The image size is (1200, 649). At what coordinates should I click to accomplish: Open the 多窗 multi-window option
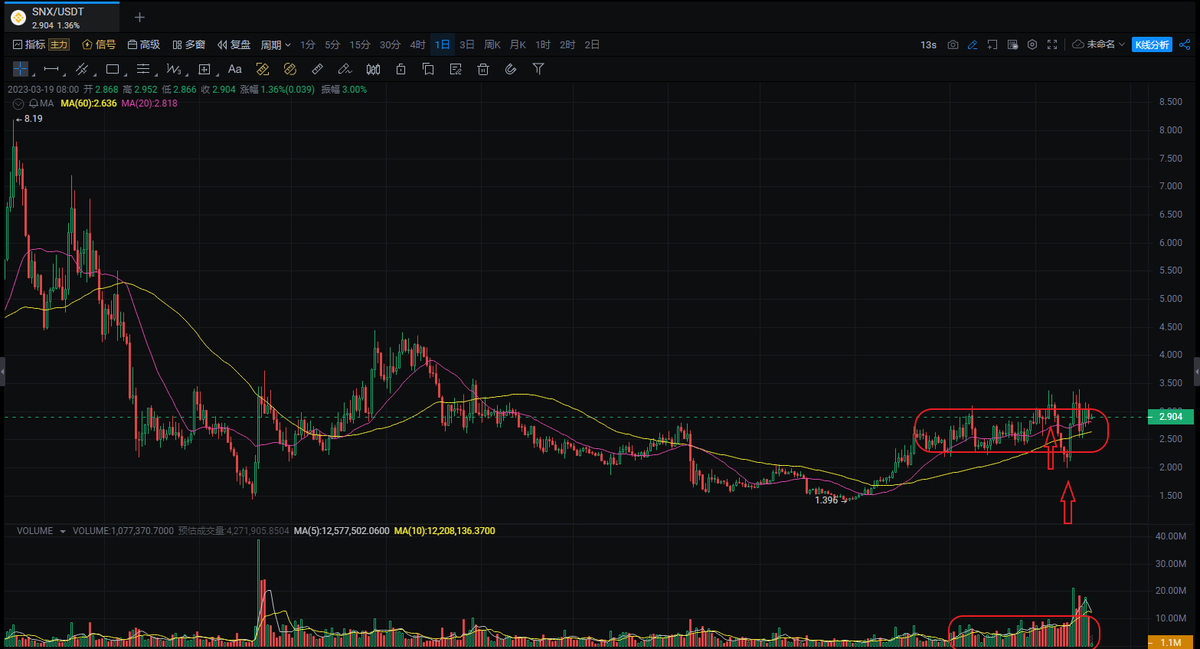coord(189,45)
